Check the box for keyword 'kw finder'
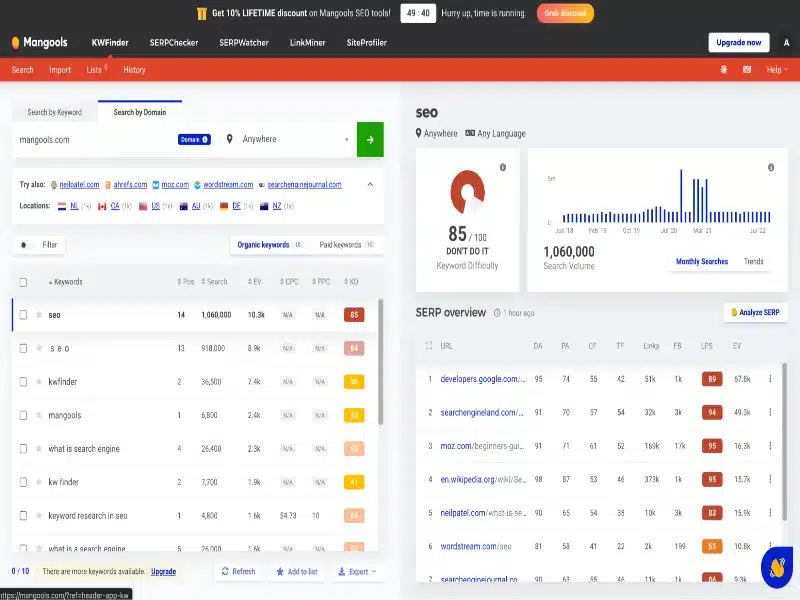 [23, 482]
